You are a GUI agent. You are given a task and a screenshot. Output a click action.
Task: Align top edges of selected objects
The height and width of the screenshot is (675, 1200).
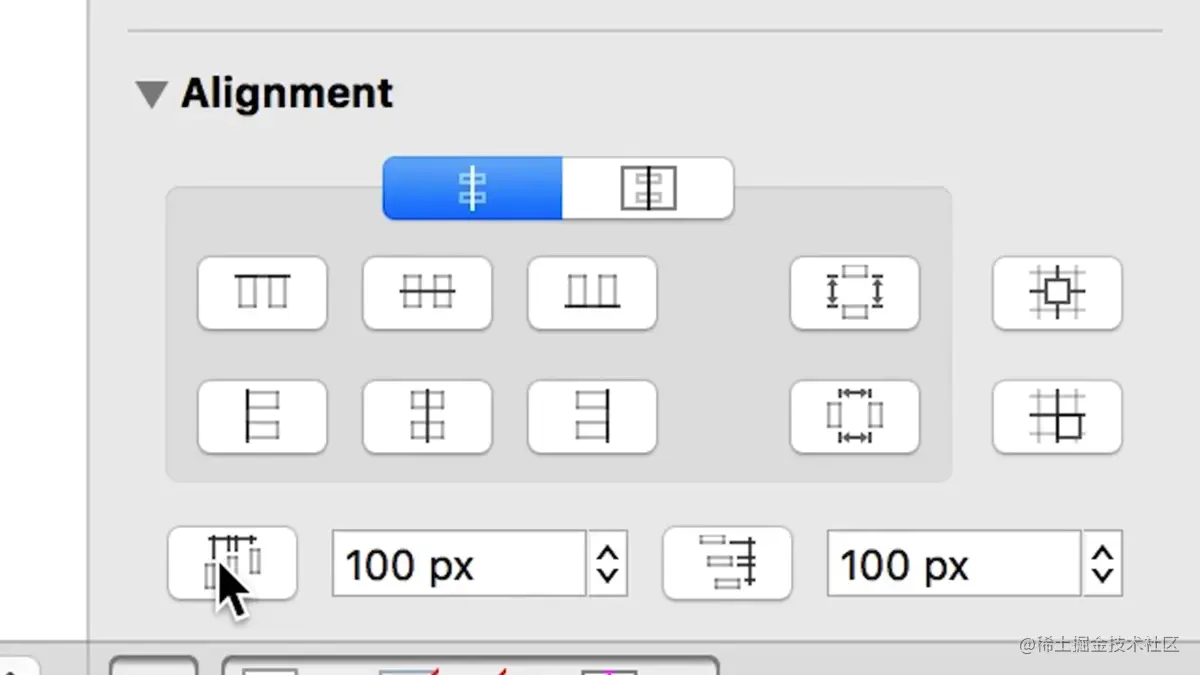coord(262,293)
